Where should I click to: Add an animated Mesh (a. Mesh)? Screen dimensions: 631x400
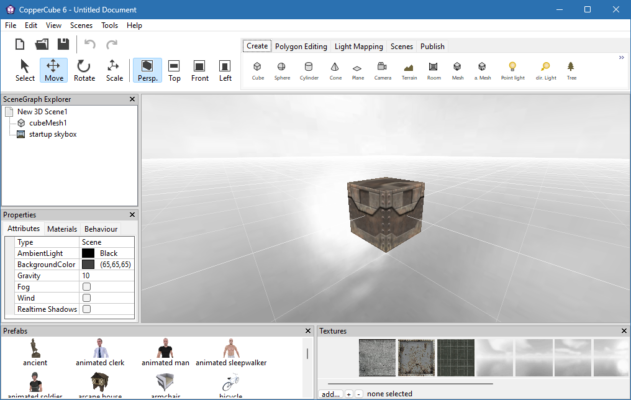(x=482, y=71)
